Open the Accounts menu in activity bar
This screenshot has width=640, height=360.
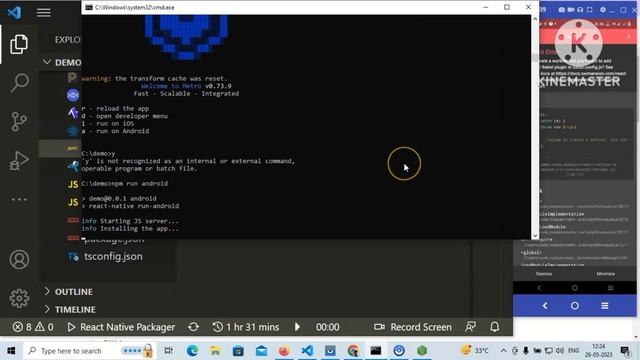(19, 260)
